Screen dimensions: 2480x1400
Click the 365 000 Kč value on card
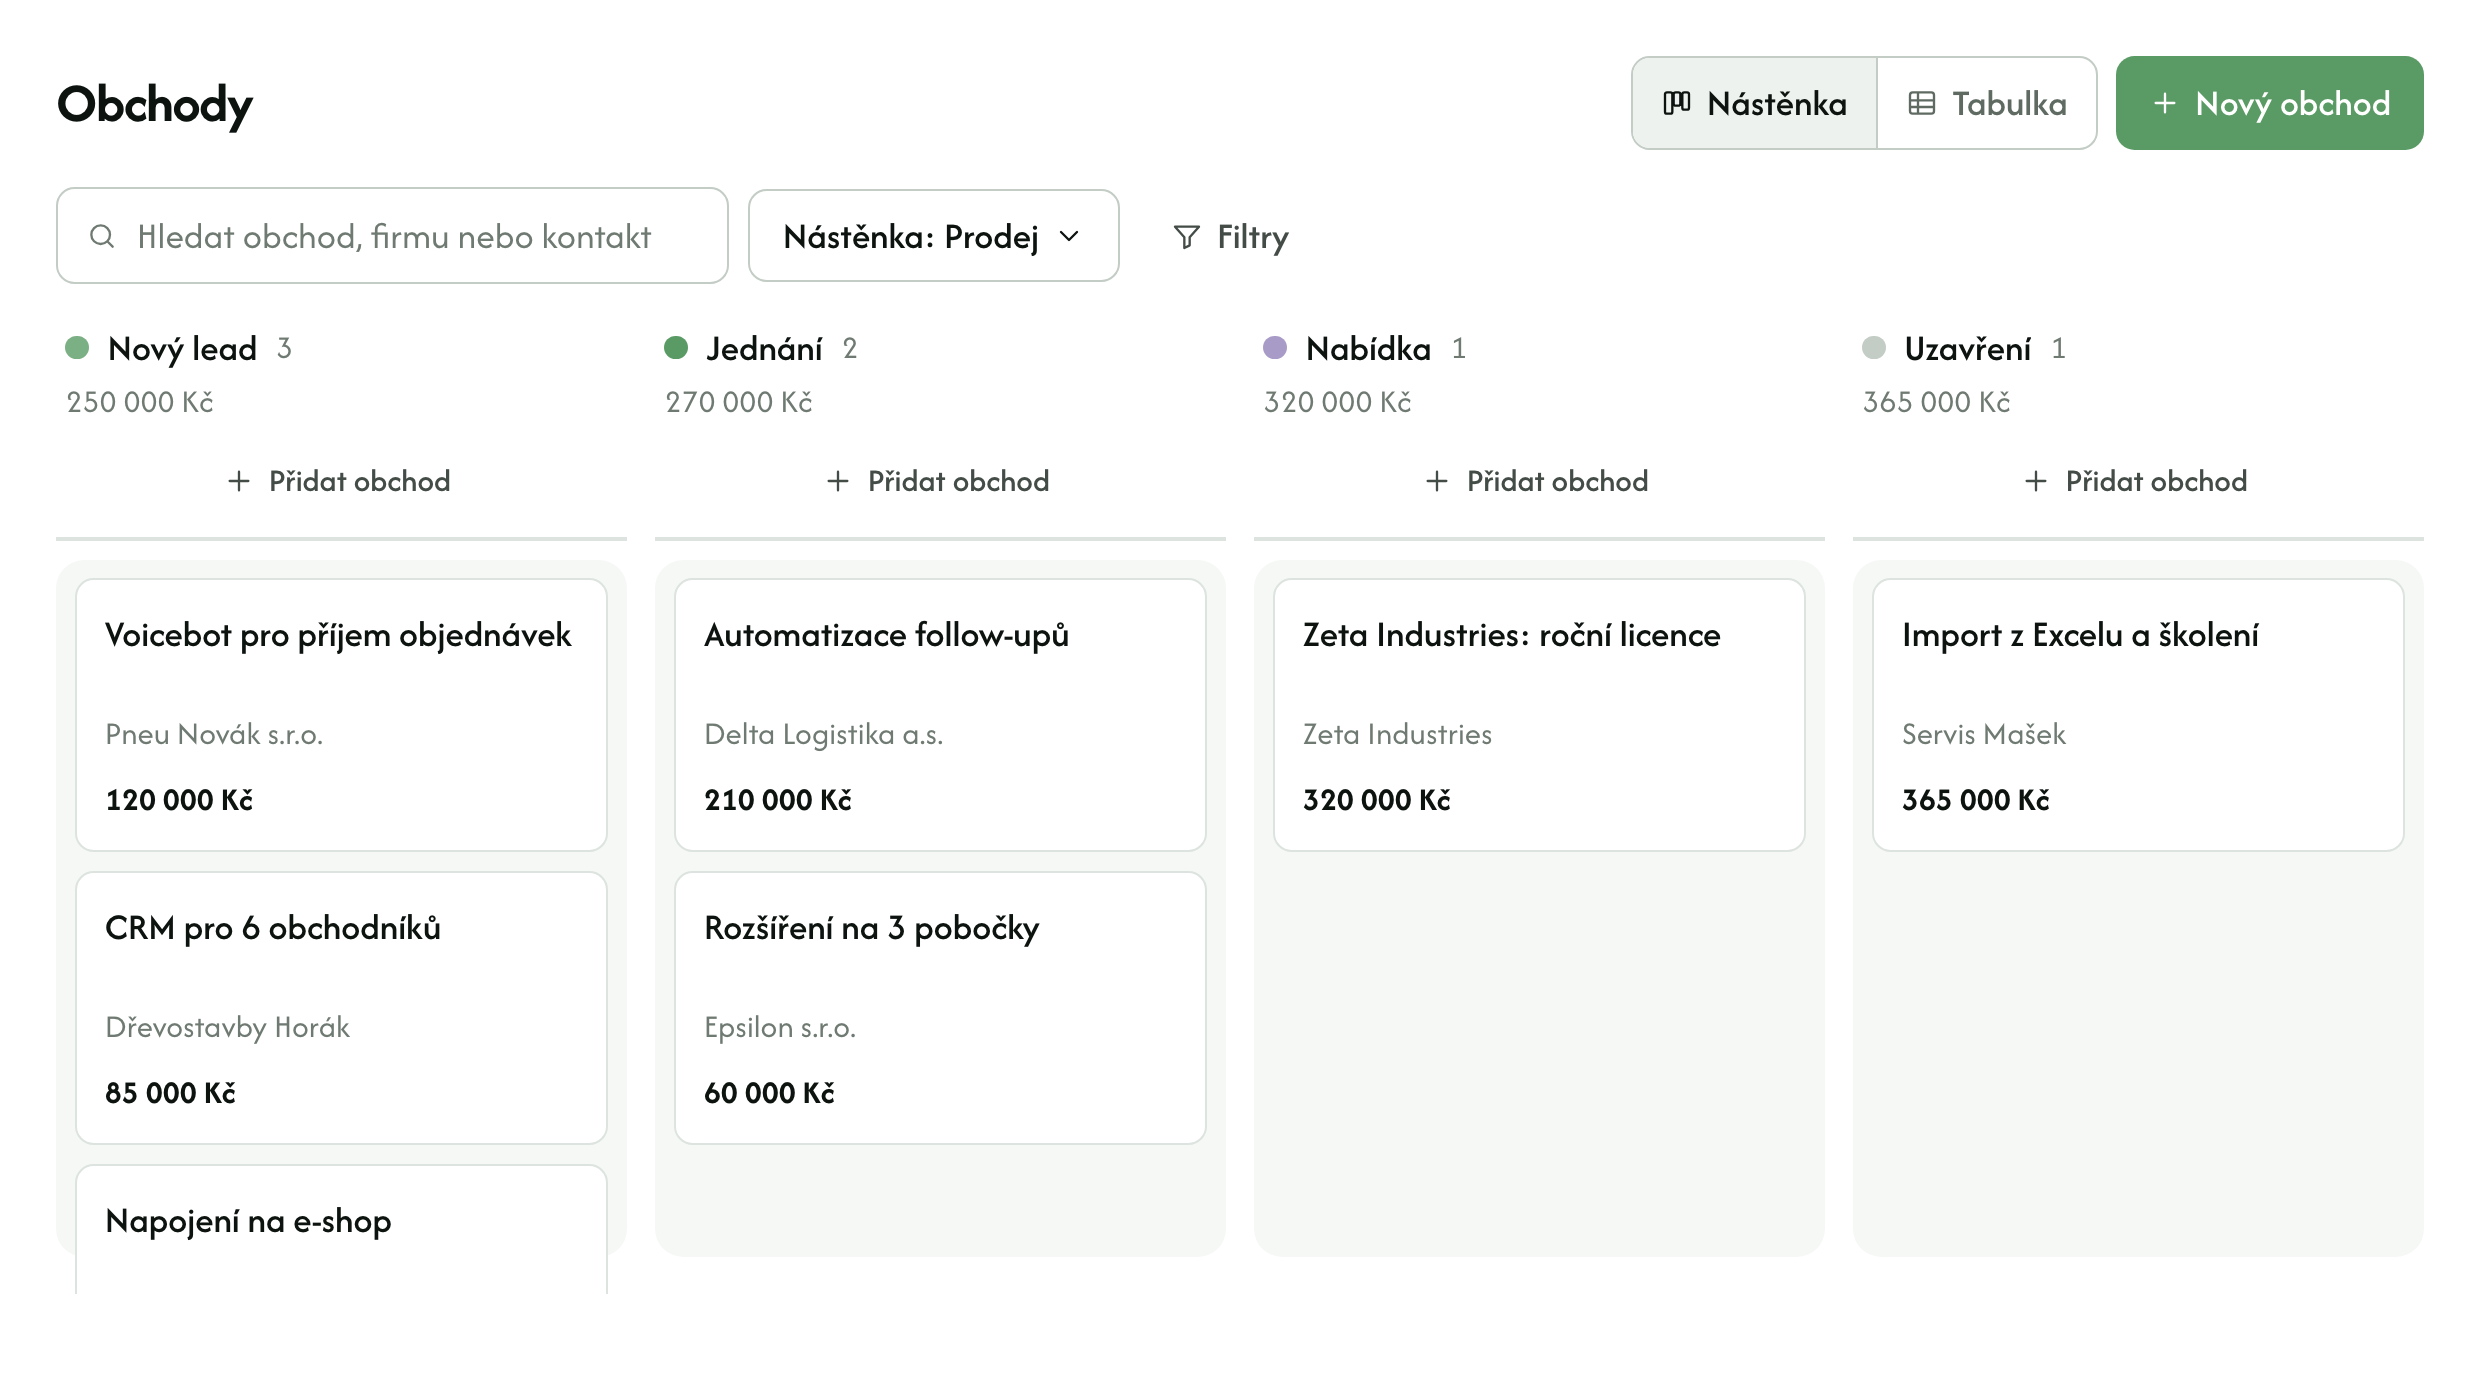(1976, 800)
